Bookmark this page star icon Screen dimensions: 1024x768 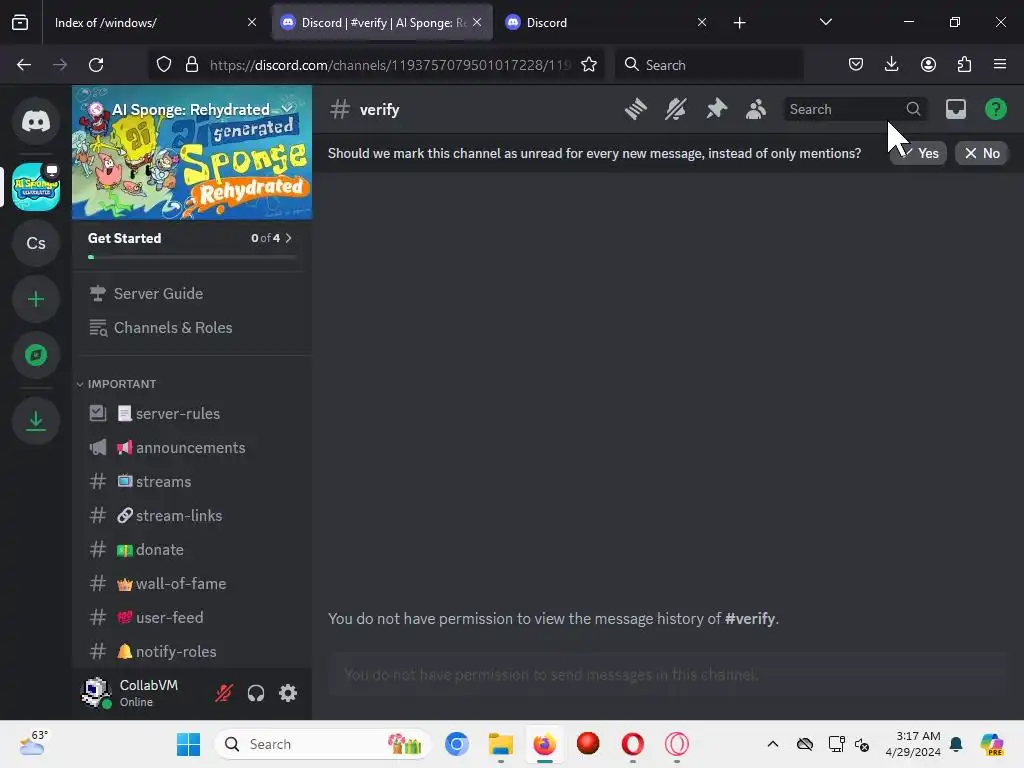point(588,65)
